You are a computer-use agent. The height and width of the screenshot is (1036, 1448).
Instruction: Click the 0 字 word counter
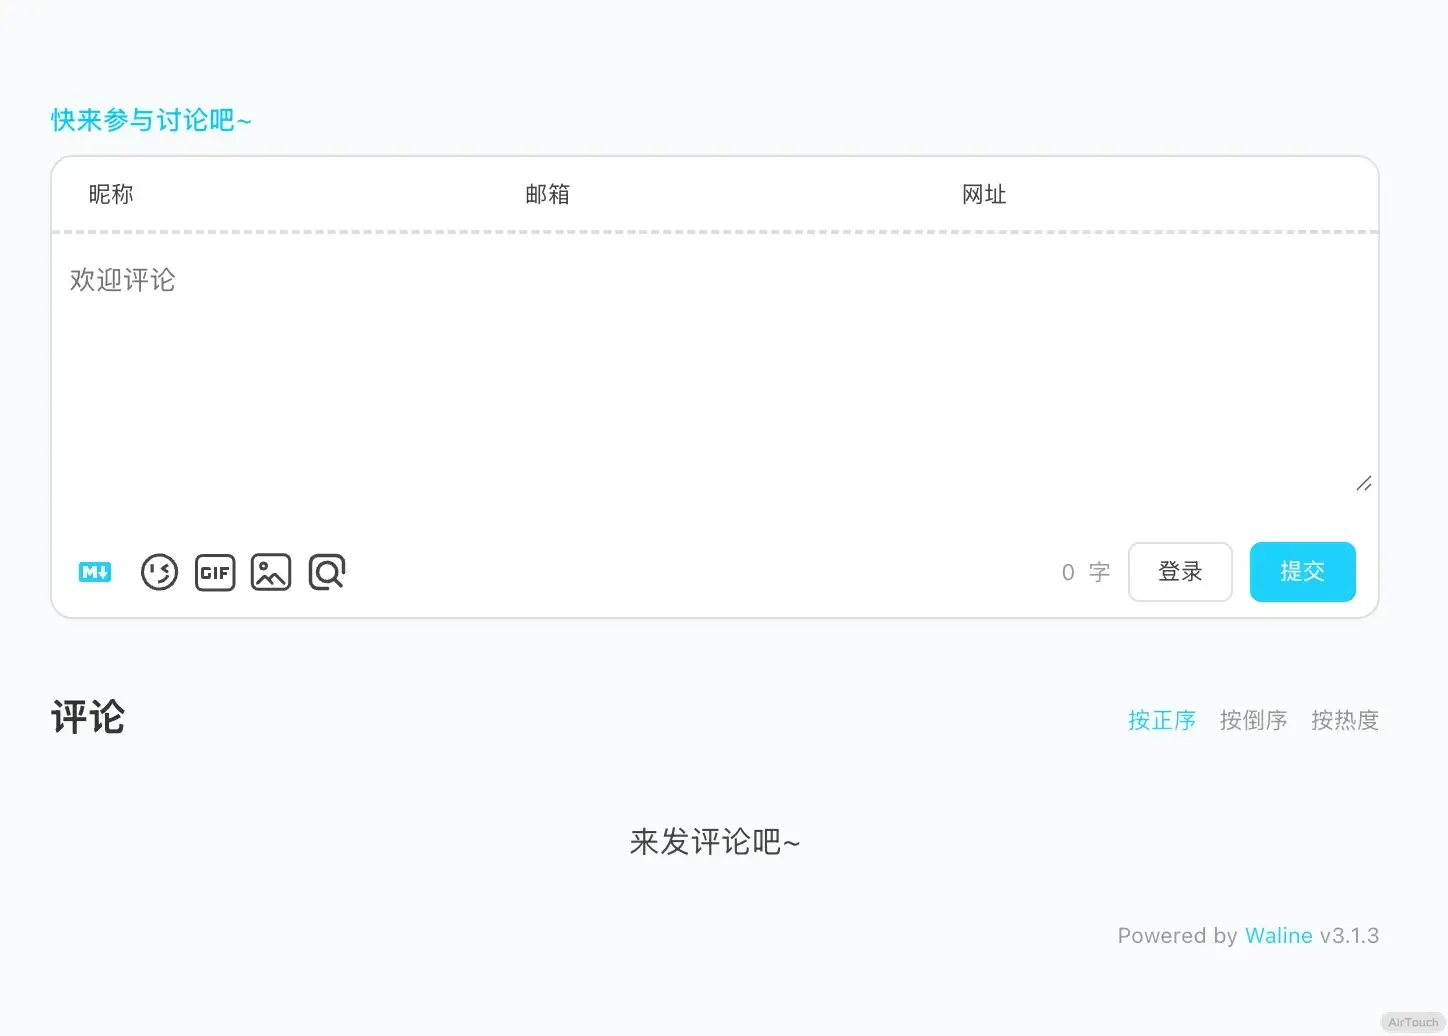pyautogui.click(x=1085, y=572)
